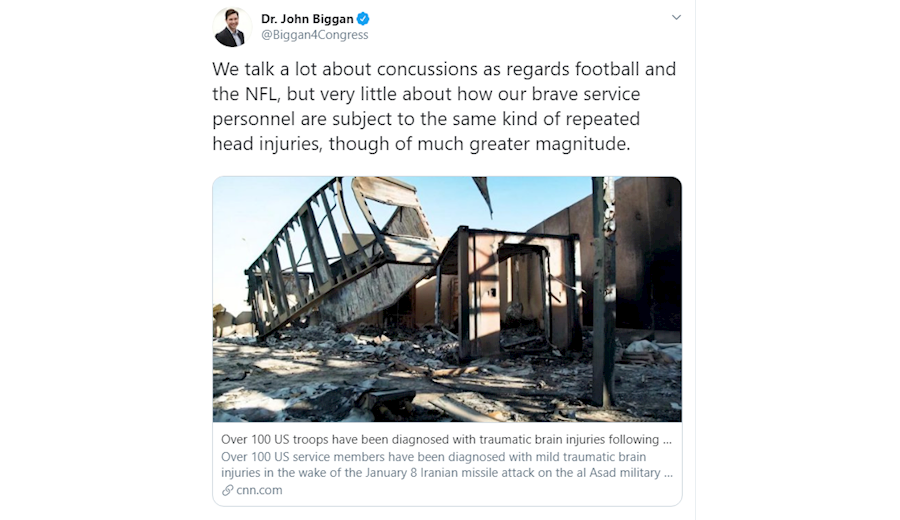The width and height of the screenshot is (900, 520).
Task: Click description 'Over 100 US service members' text
Action: pyautogui.click(x=433, y=457)
